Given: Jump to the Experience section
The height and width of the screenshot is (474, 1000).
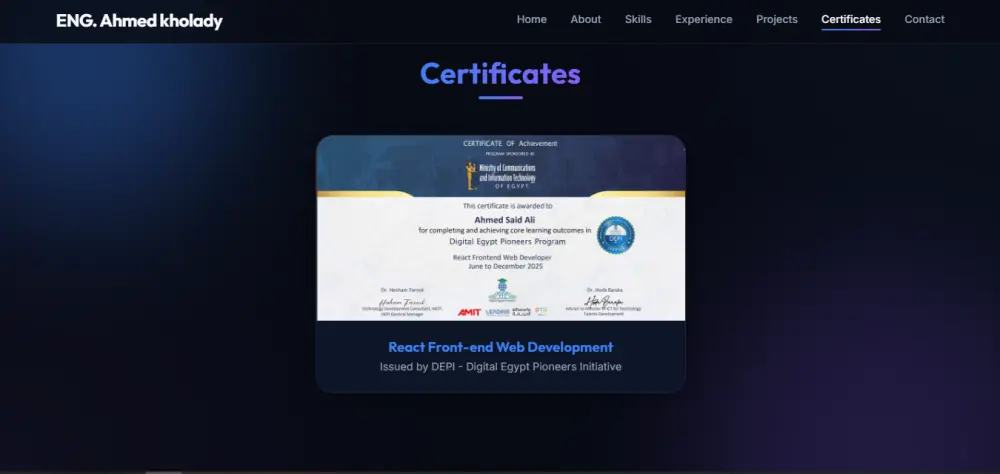Looking at the screenshot, I should click(x=703, y=19).
